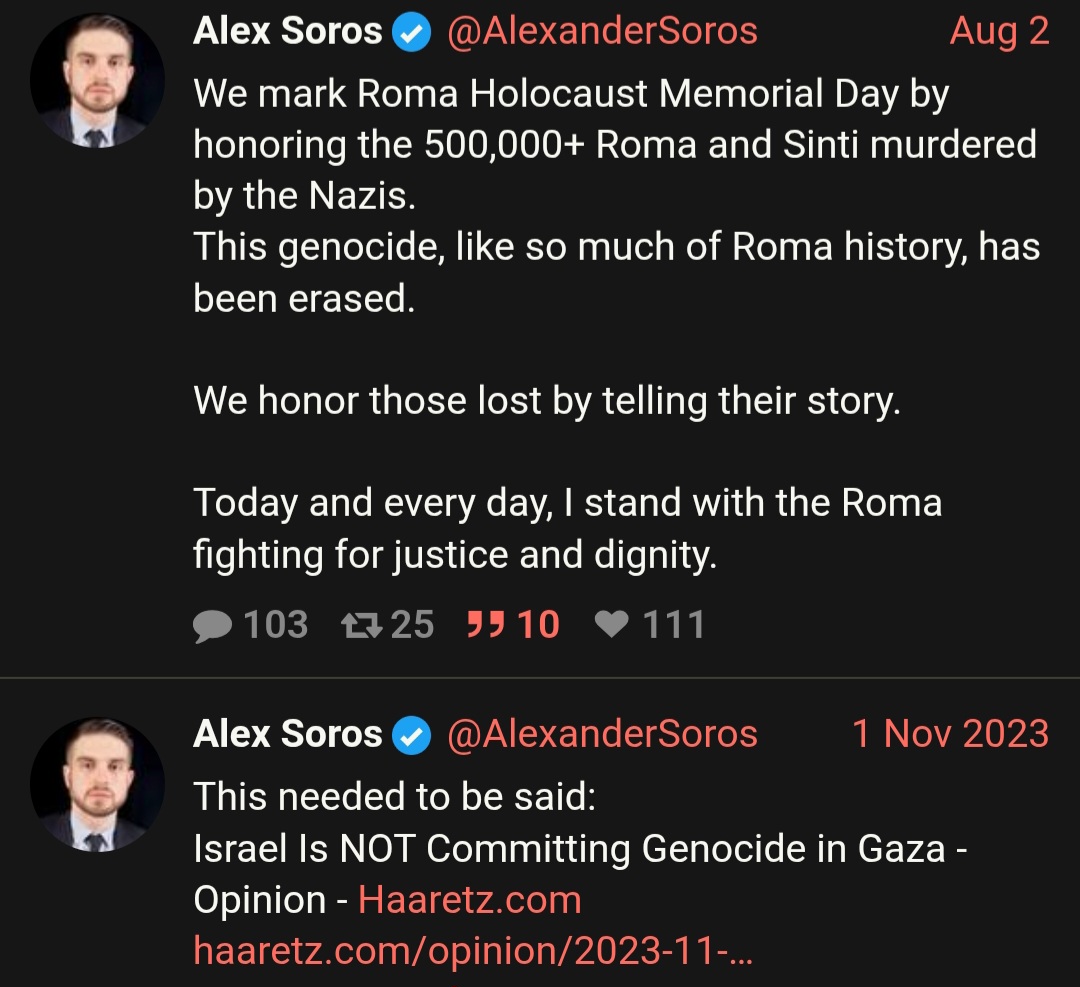Screen dimensions: 1080x987
Task: View the 103 replies count
Action: click(276, 625)
